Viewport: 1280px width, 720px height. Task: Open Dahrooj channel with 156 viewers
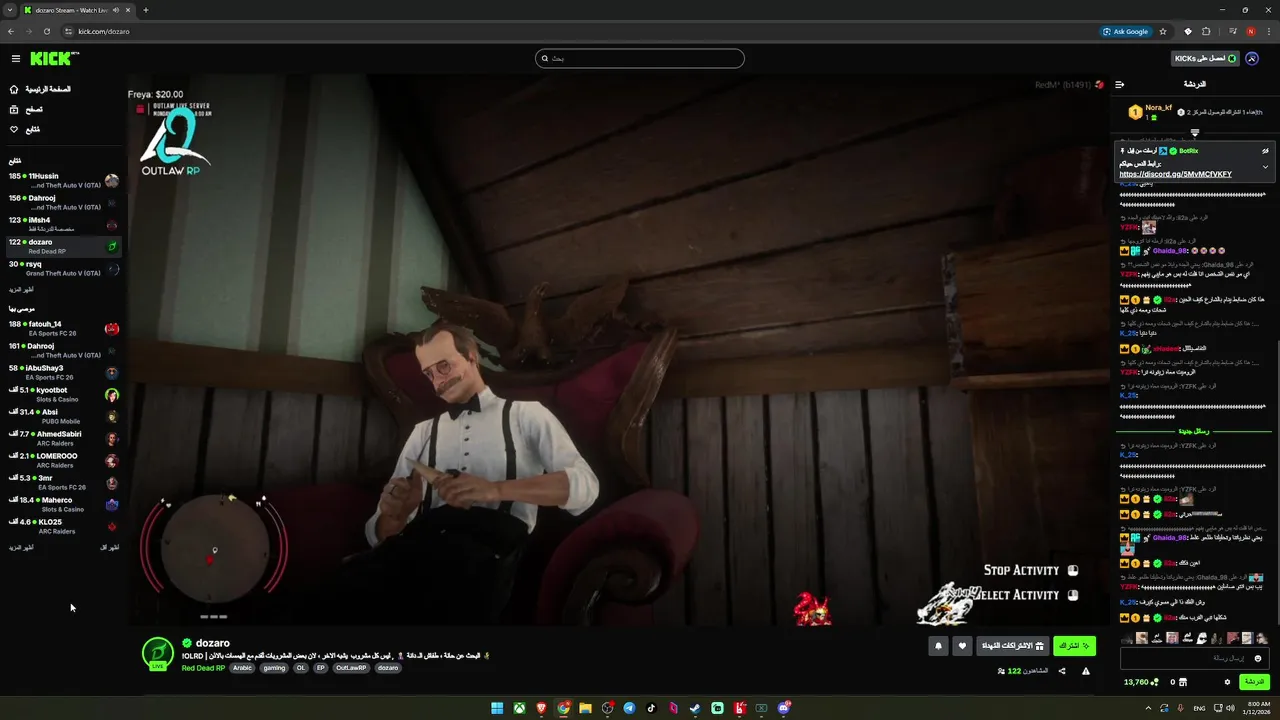pos(62,203)
